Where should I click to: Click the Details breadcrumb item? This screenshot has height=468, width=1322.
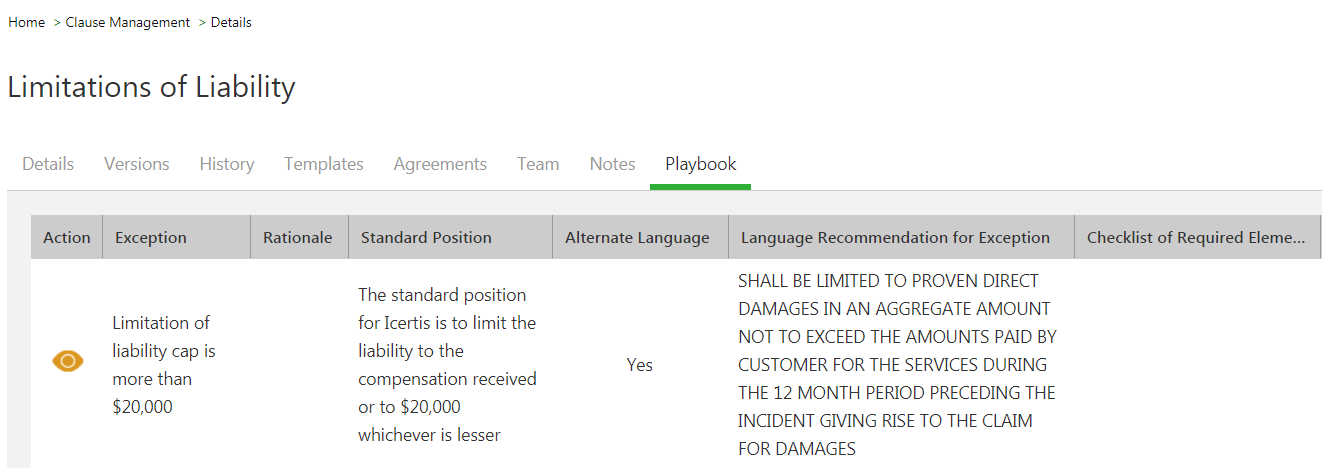(231, 22)
